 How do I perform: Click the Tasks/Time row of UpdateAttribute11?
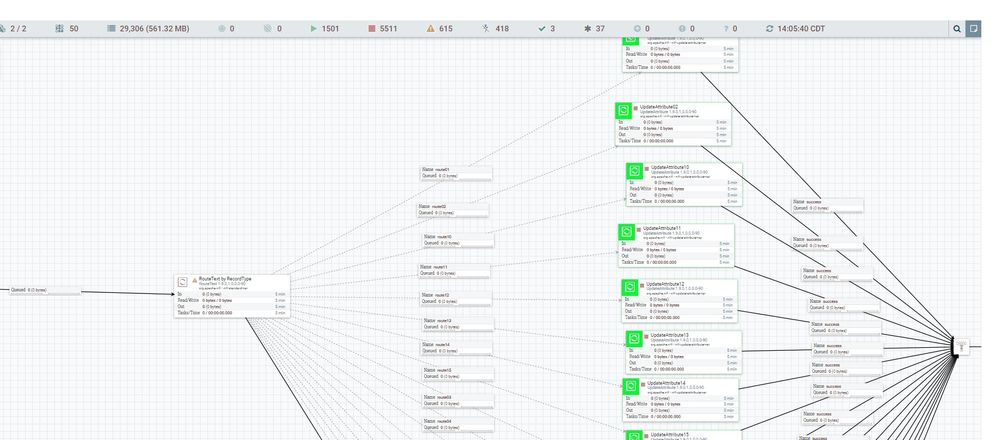[x=676, y=262]
